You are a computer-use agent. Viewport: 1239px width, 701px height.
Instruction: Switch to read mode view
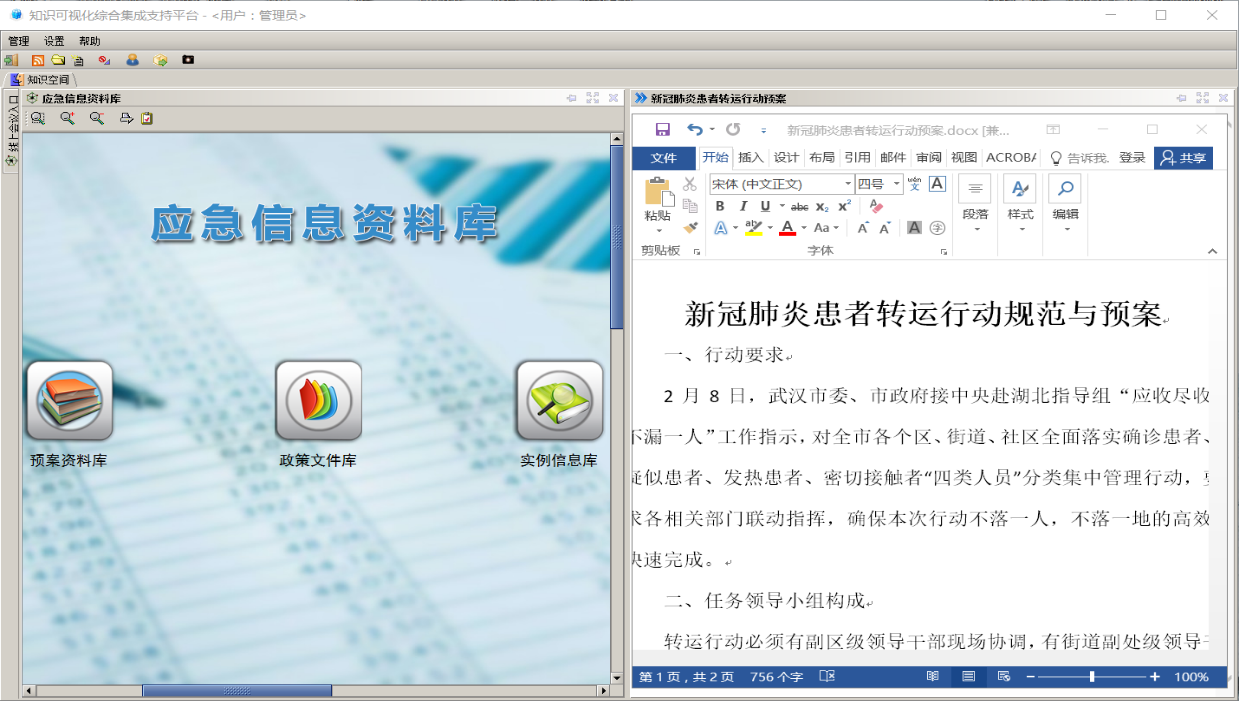(933, 677)
